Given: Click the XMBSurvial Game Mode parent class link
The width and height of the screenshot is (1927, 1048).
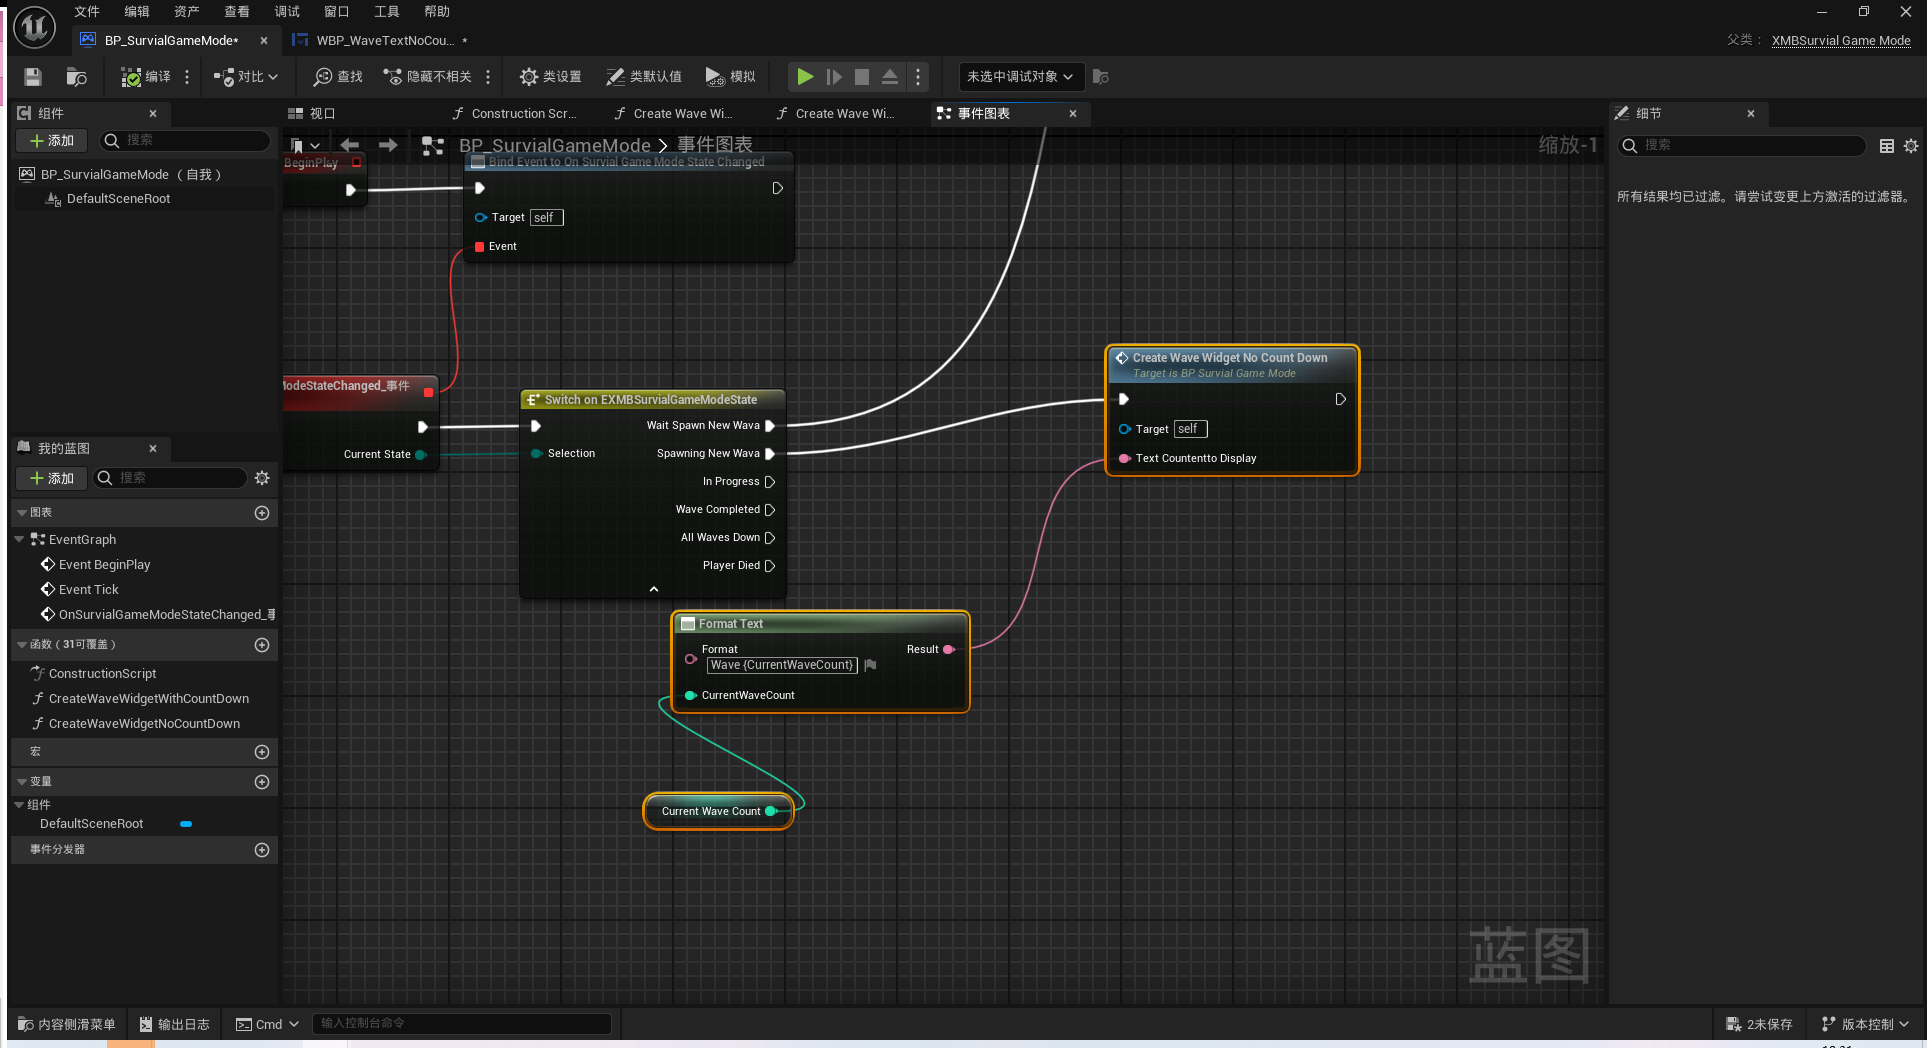Looking at the screenshot, I should 1841,41.
